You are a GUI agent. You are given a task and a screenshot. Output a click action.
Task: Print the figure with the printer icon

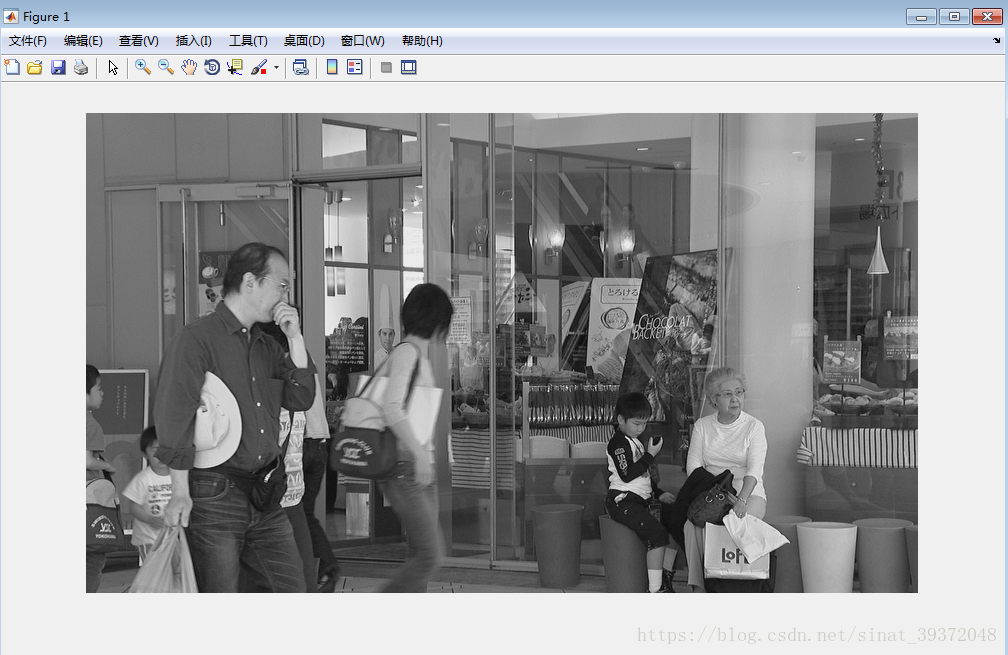pyautogui.click(x=81, y=67)
